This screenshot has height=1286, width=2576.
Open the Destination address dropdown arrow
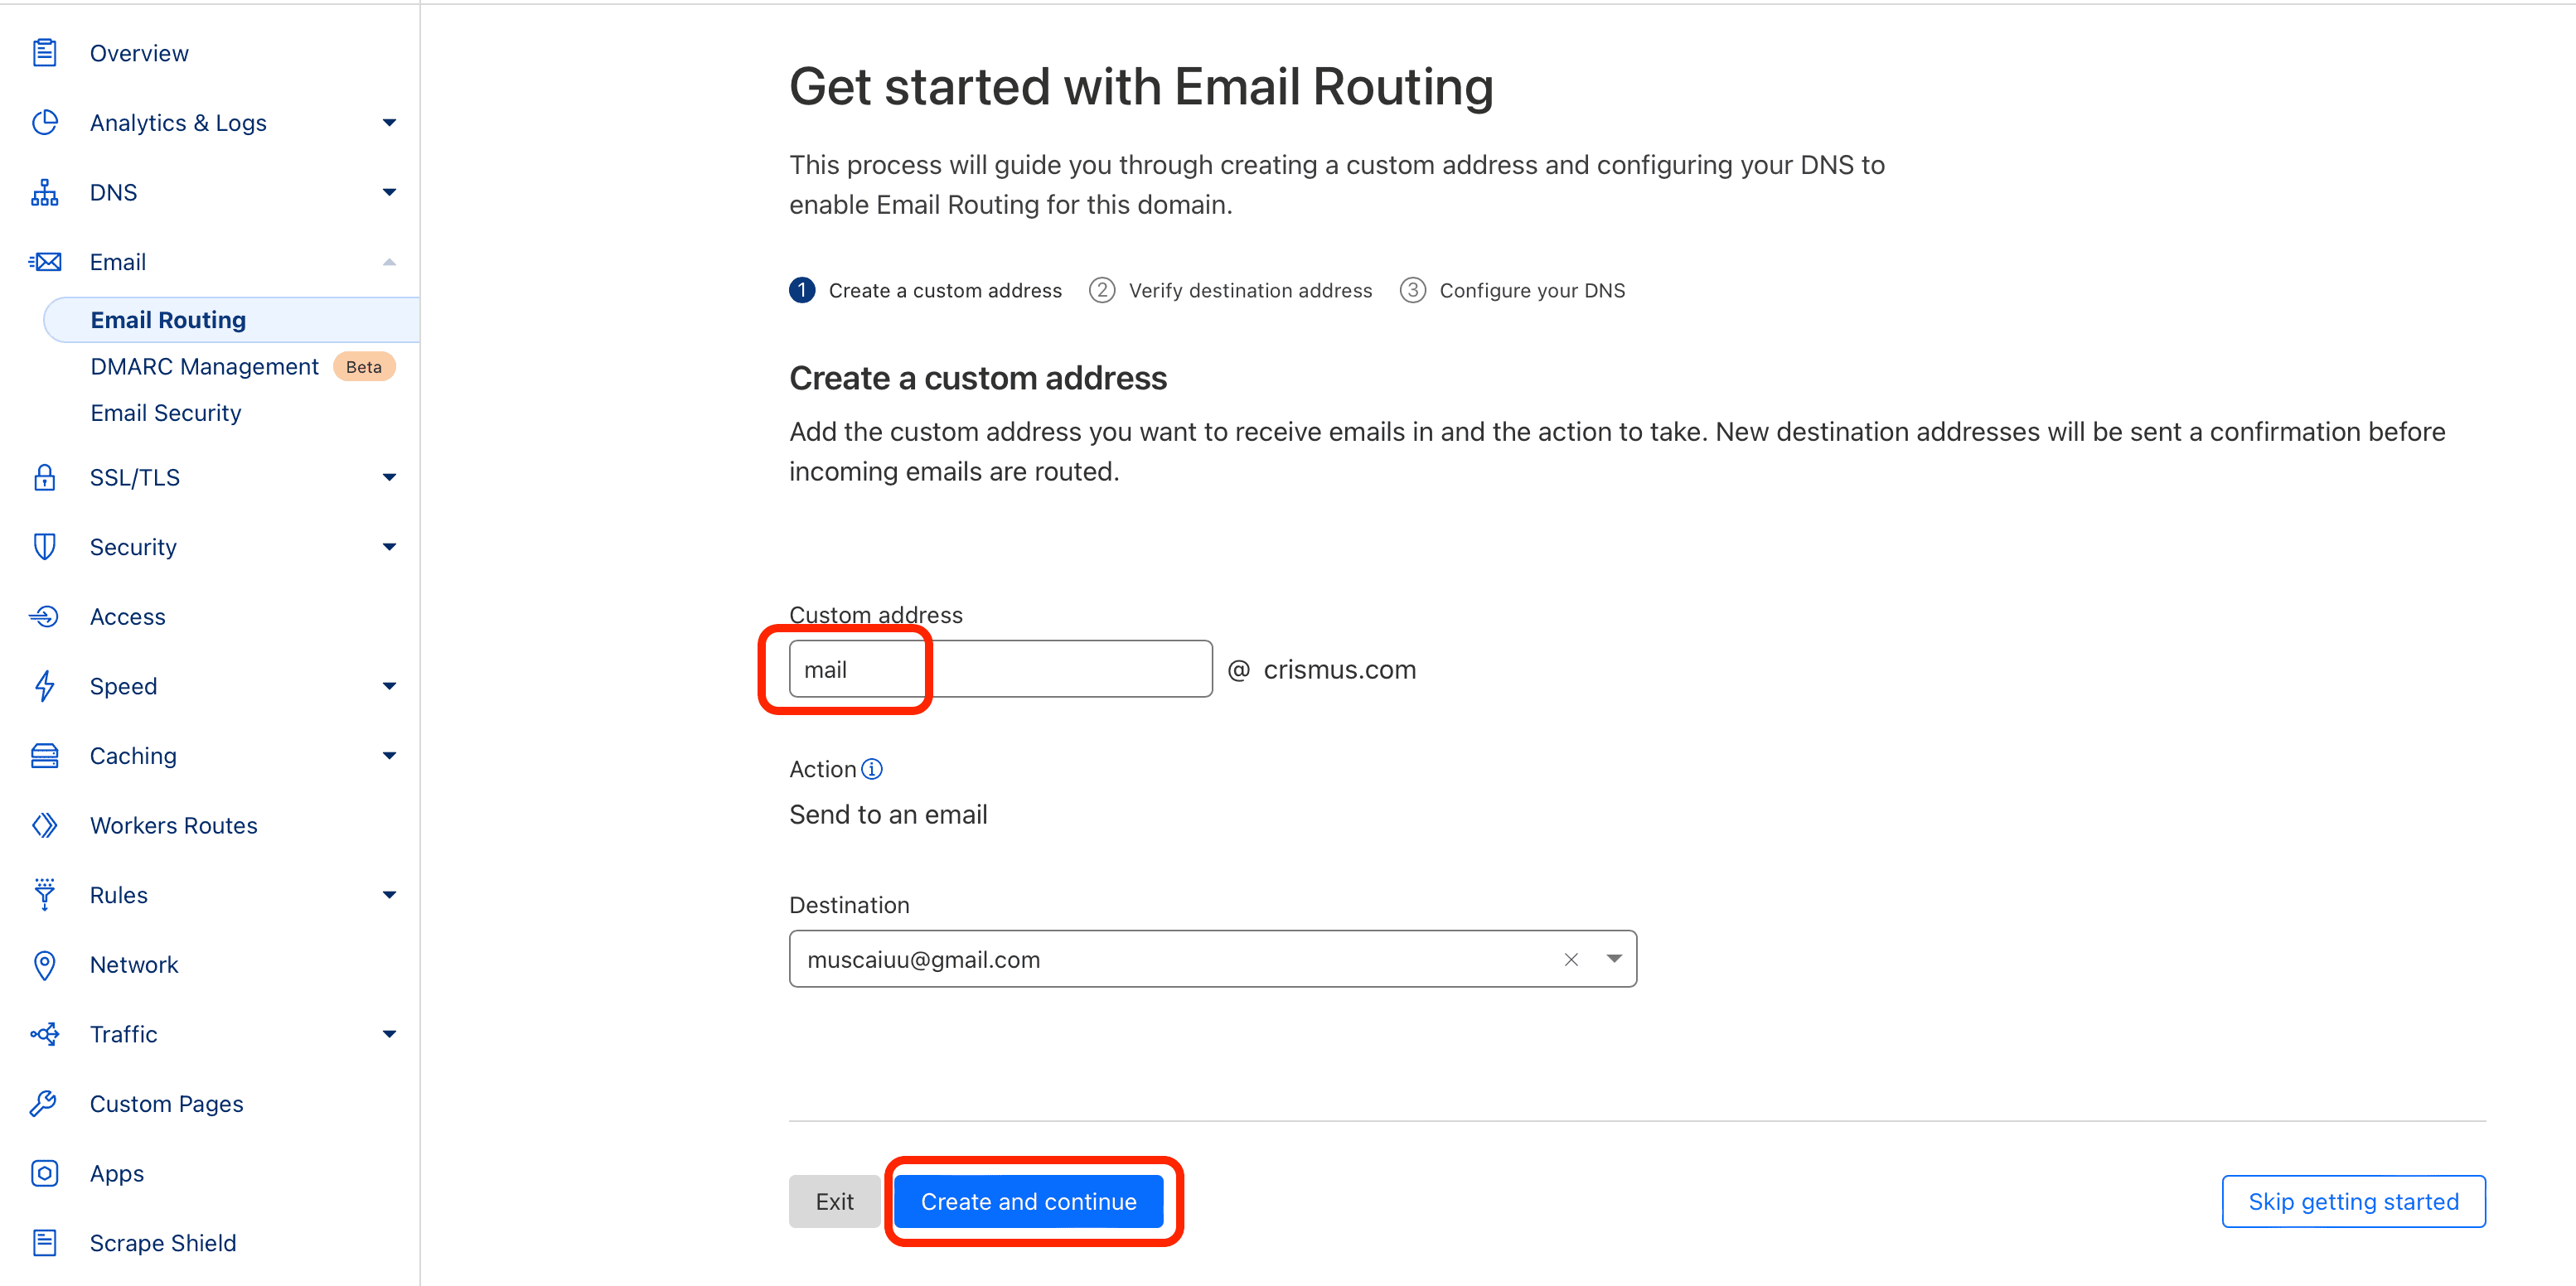coord(1614,959)
